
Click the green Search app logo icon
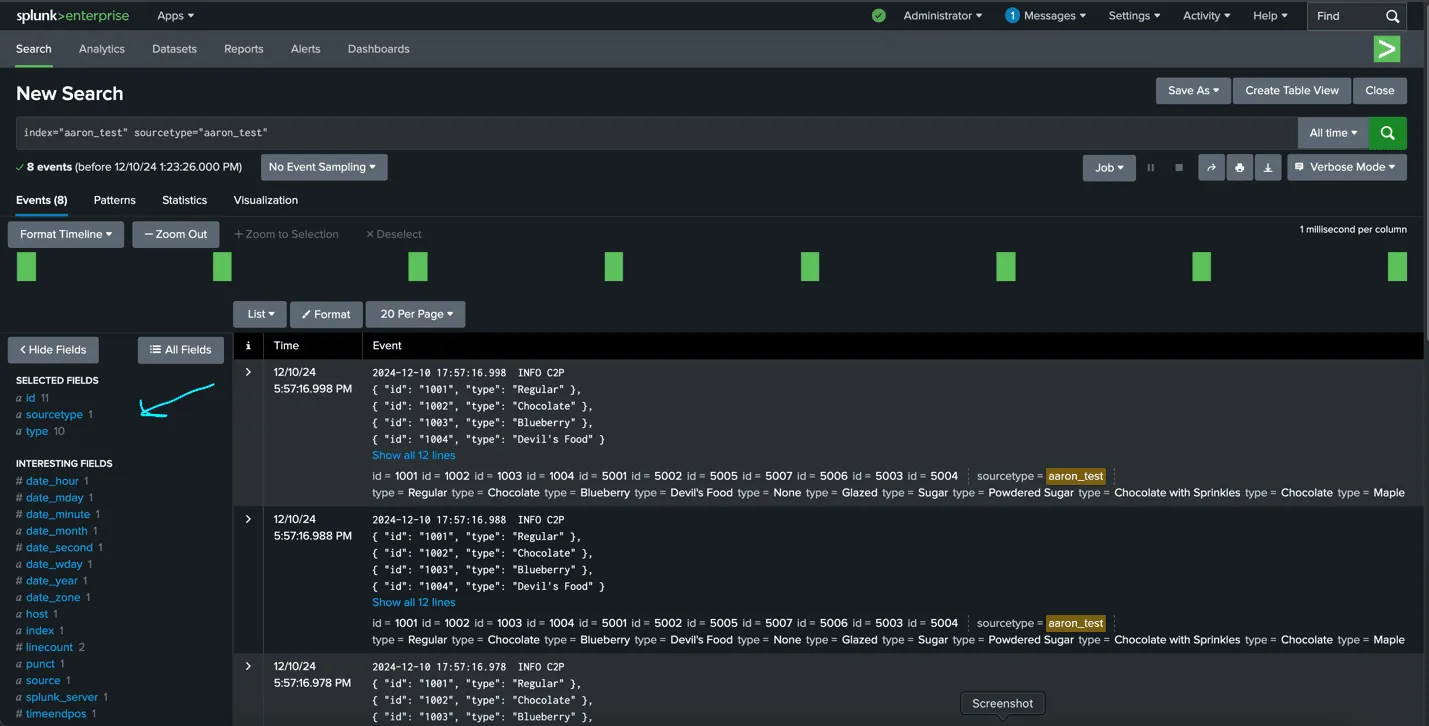[1386, 49]
